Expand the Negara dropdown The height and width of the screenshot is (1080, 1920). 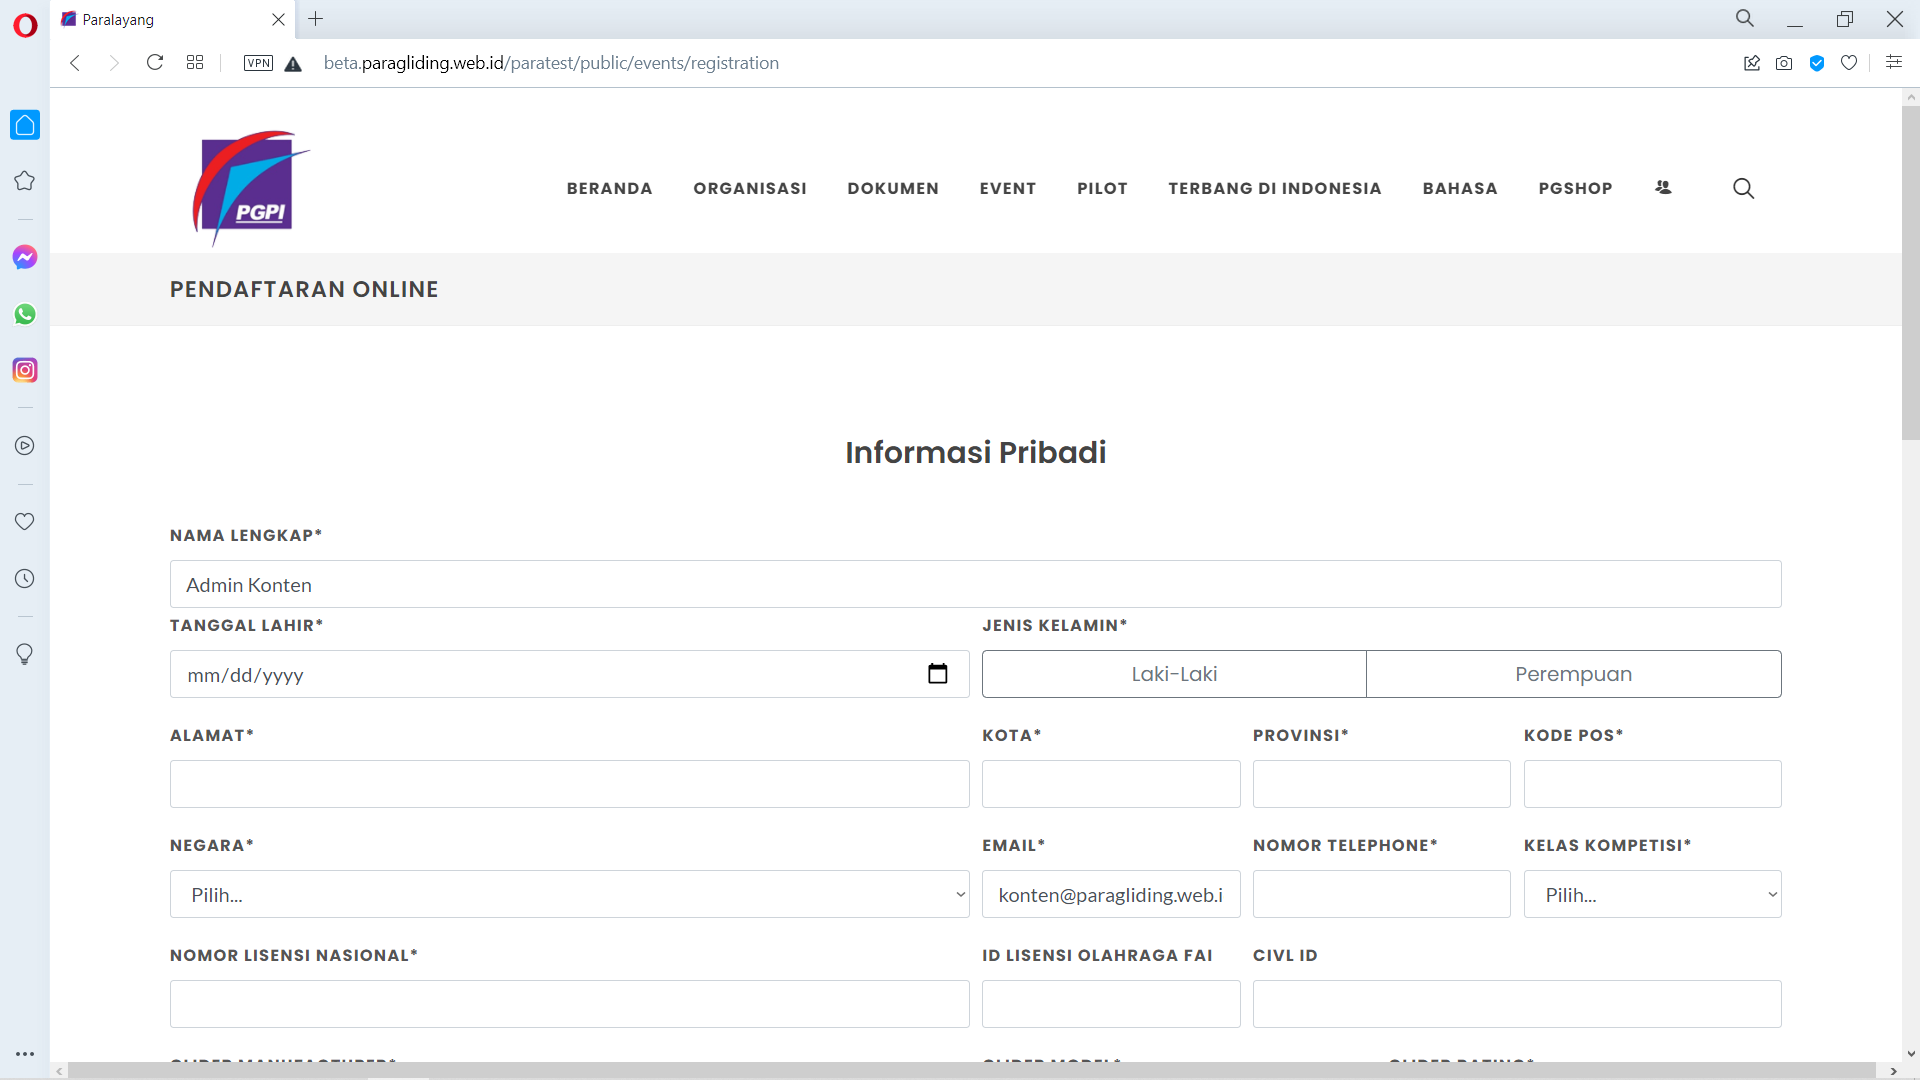click(569, 894)
